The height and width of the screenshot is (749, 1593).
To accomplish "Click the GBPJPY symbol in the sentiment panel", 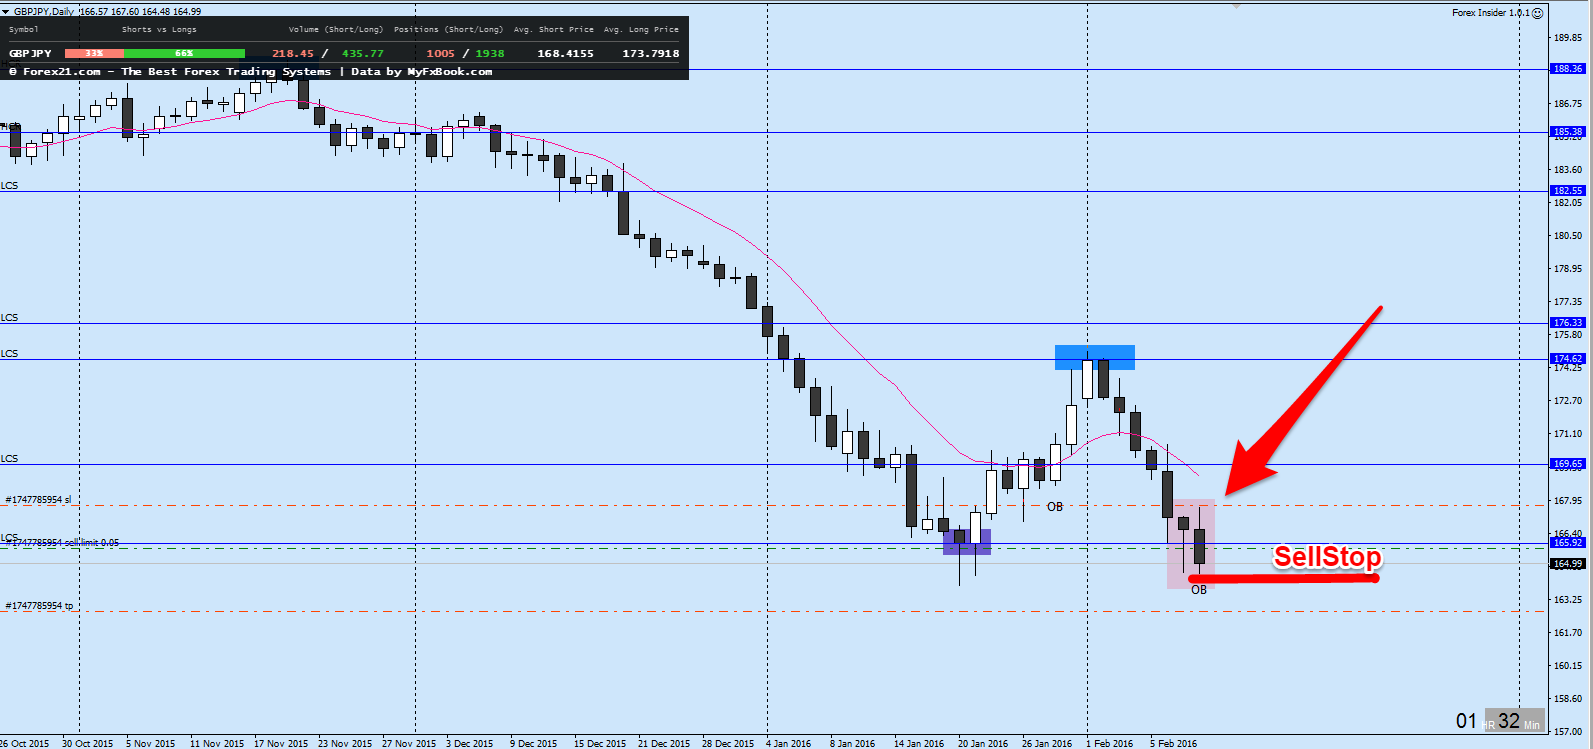I will (x=30, y=54).
